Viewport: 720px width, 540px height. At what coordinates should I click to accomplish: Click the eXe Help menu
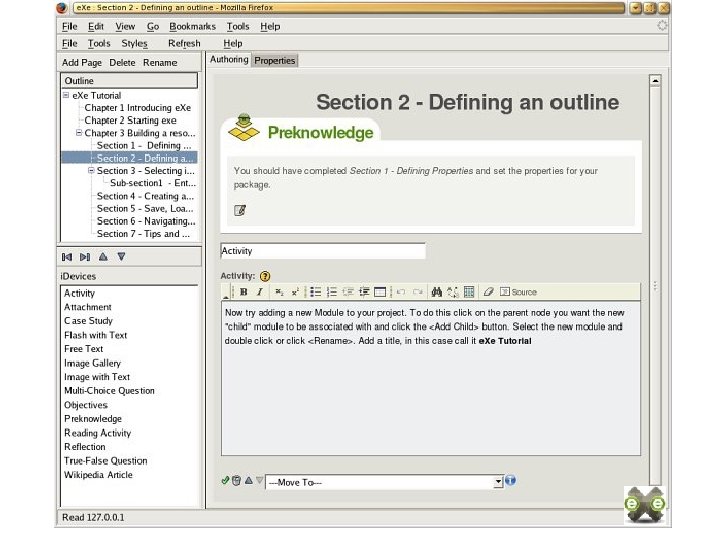coord(233,44)
